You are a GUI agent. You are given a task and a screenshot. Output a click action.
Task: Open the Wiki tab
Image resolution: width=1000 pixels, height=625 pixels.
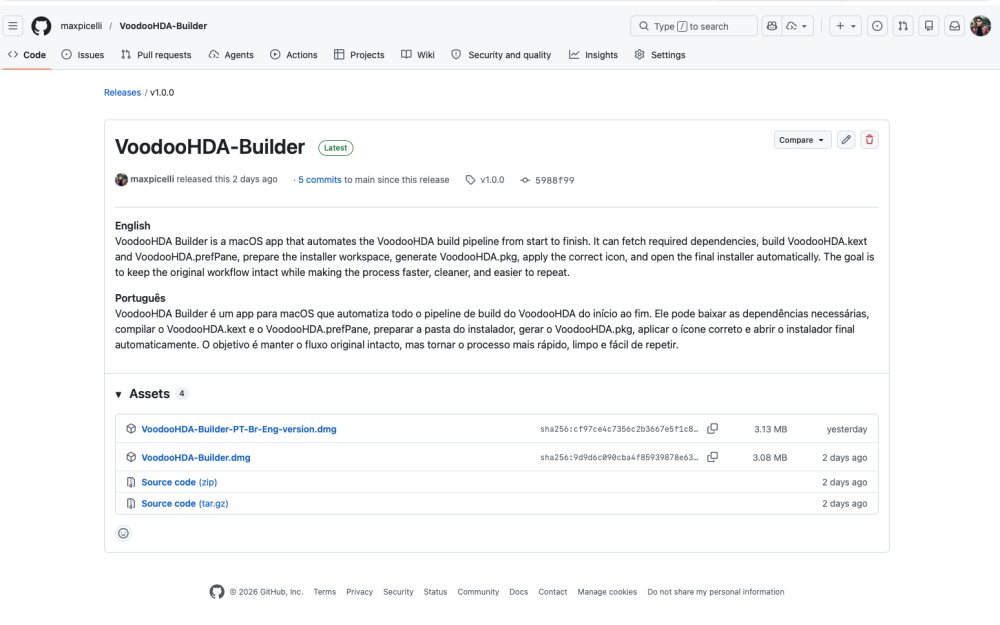click(x=418, y=55)
